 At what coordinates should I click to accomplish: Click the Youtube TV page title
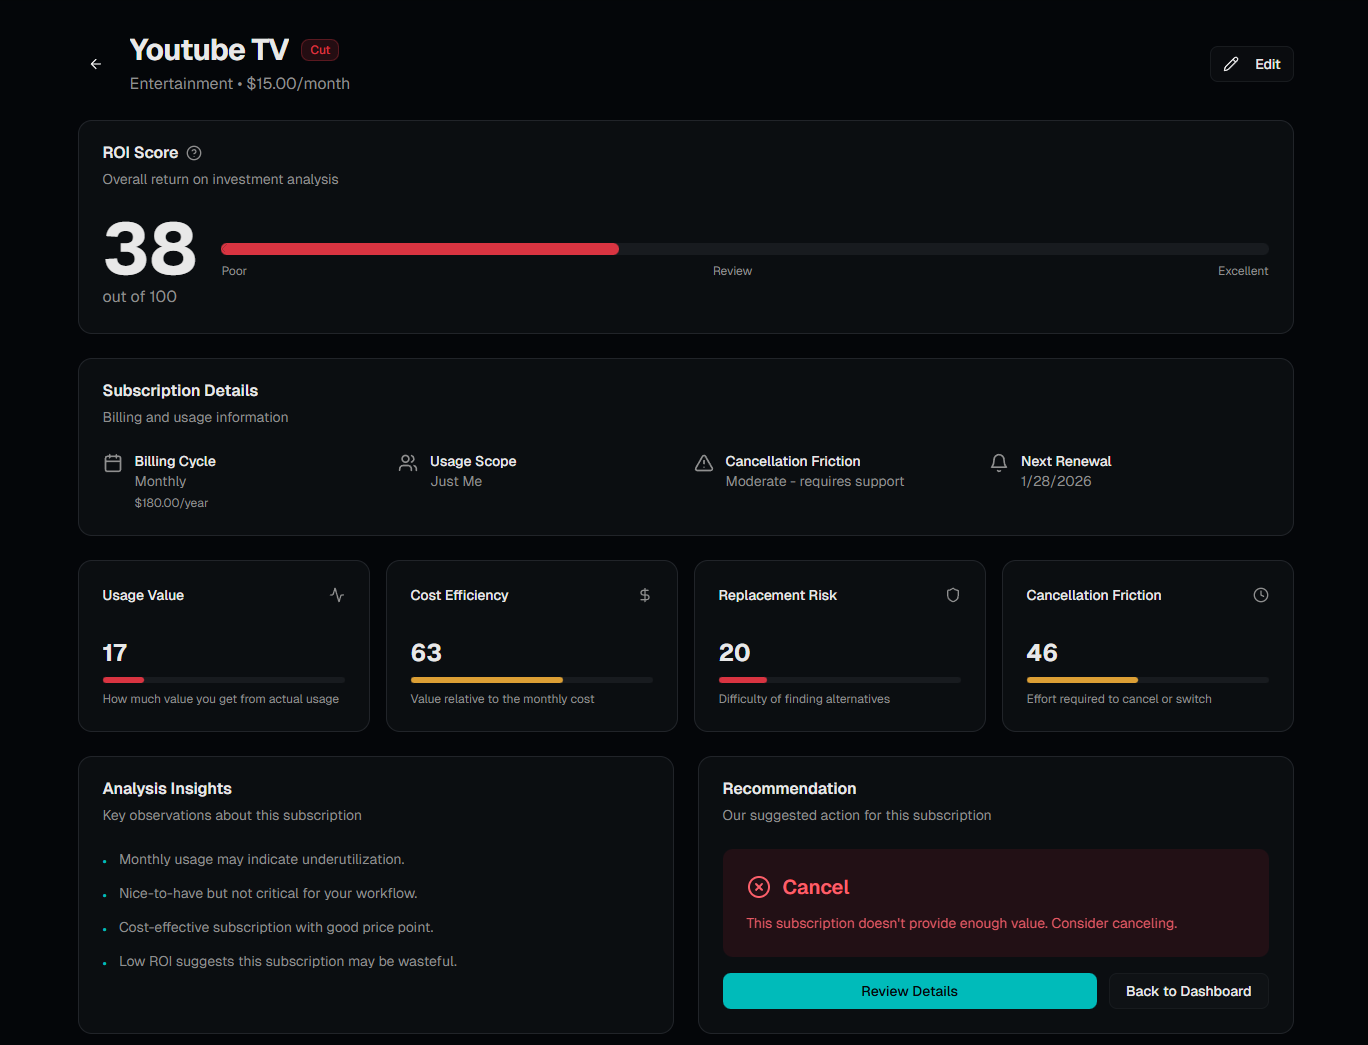coord(209,50)
